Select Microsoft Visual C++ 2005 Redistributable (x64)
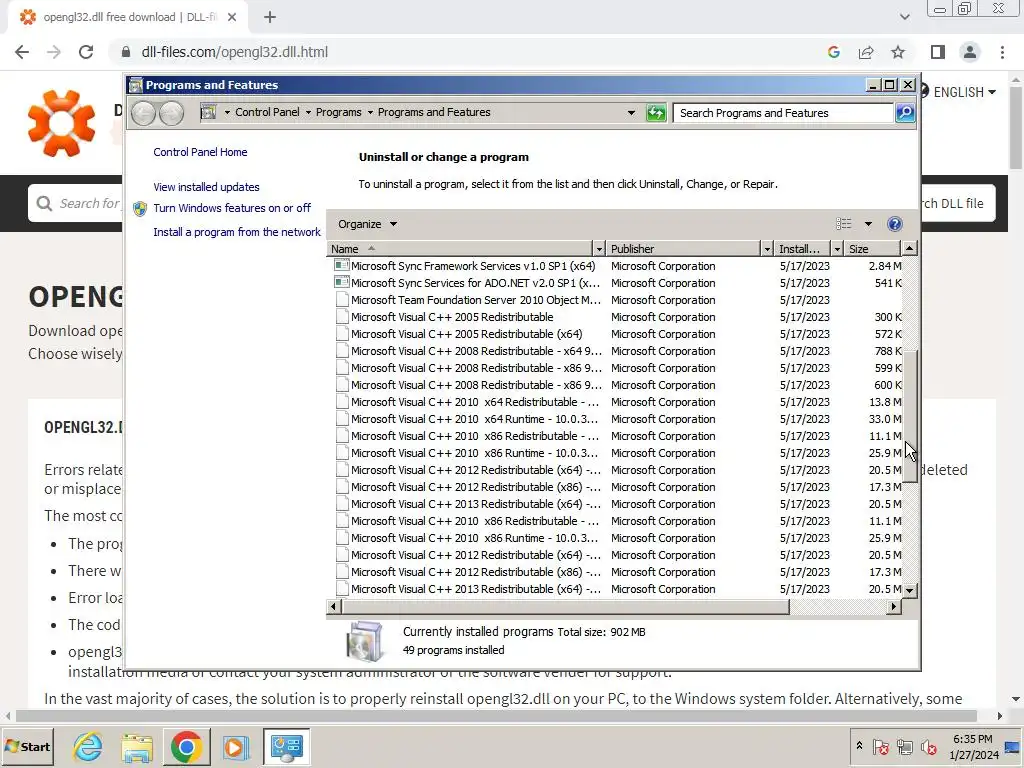Viewport: 1024px width, 768px height. (x=614, y=334)
